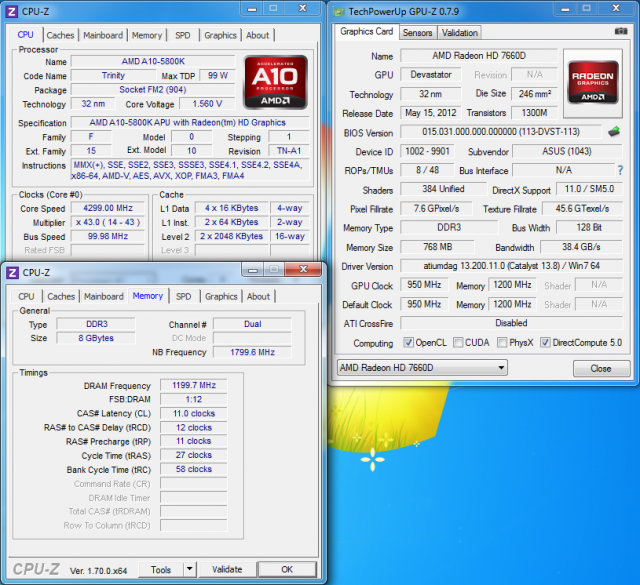Click the Validate button in CPU-Z
The image size is (640, 585).
[x=227, y=569]
